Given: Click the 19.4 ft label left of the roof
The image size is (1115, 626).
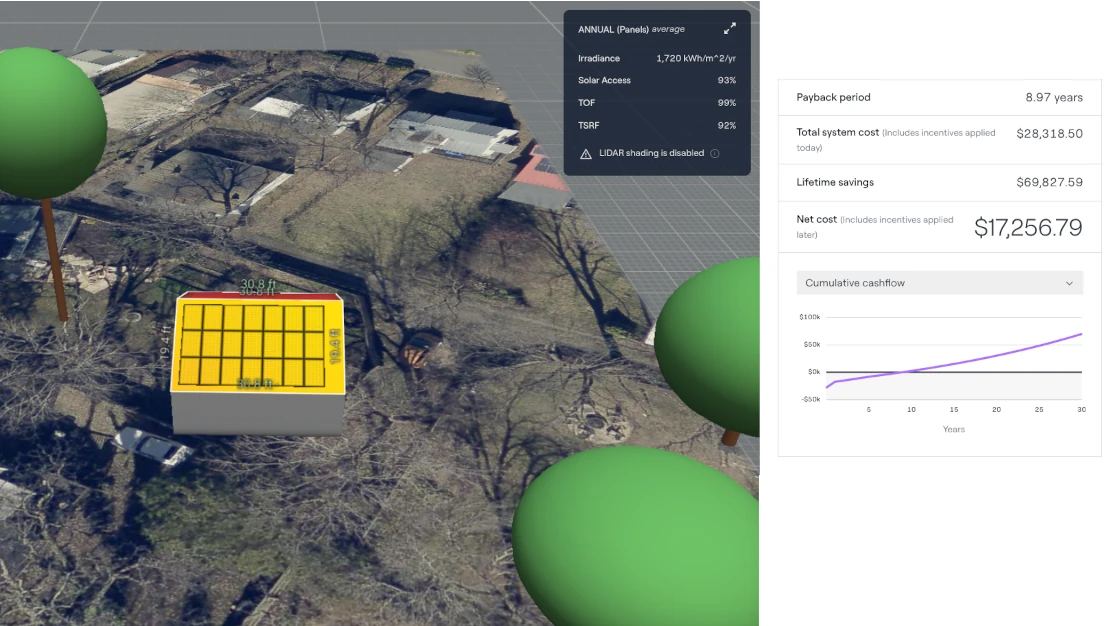Looking at the screenshot, I should point(166,352).
